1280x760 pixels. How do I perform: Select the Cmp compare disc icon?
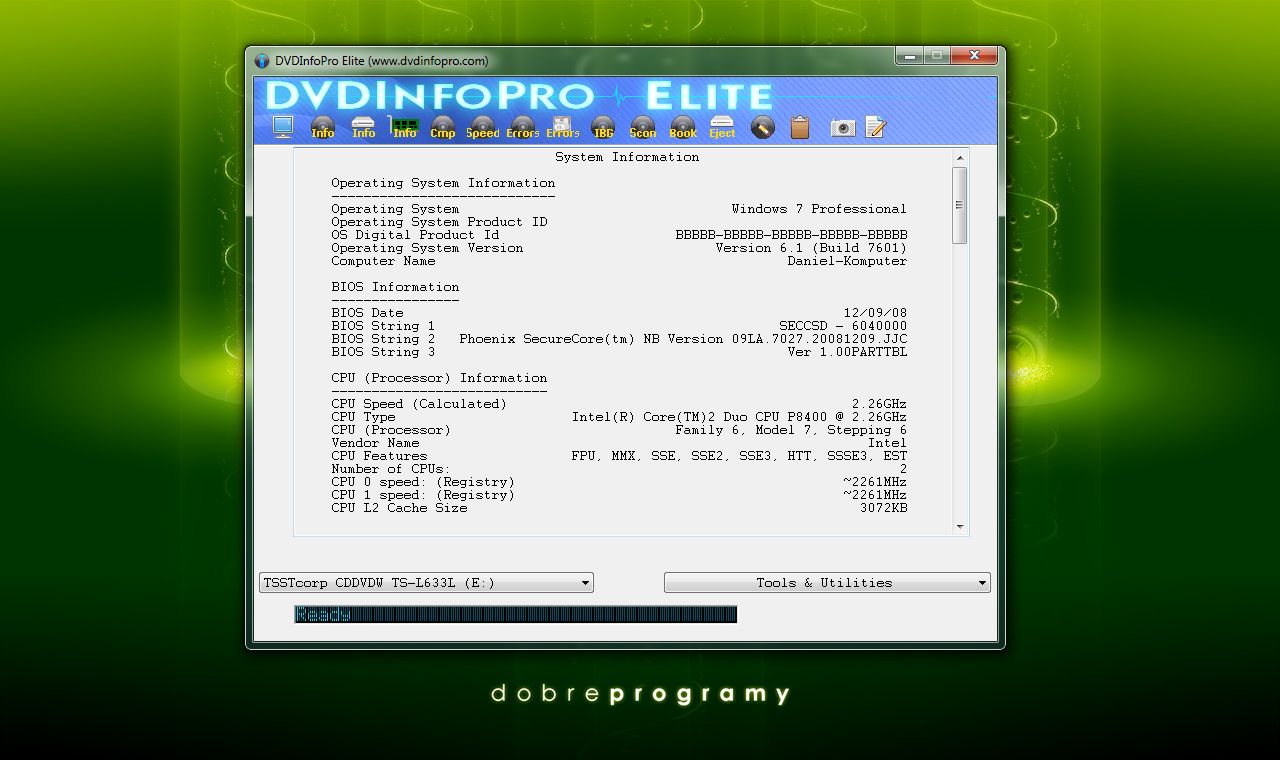[443, 127]
